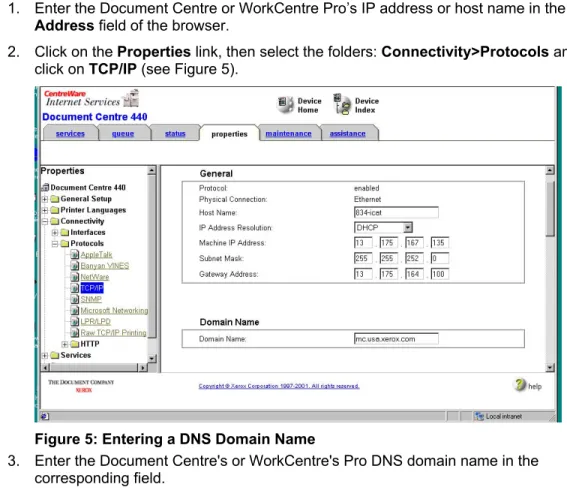The width and height of the screenshot is (567, 496).
Task: Click the SNMP page icon
Action: click(74, 299)
